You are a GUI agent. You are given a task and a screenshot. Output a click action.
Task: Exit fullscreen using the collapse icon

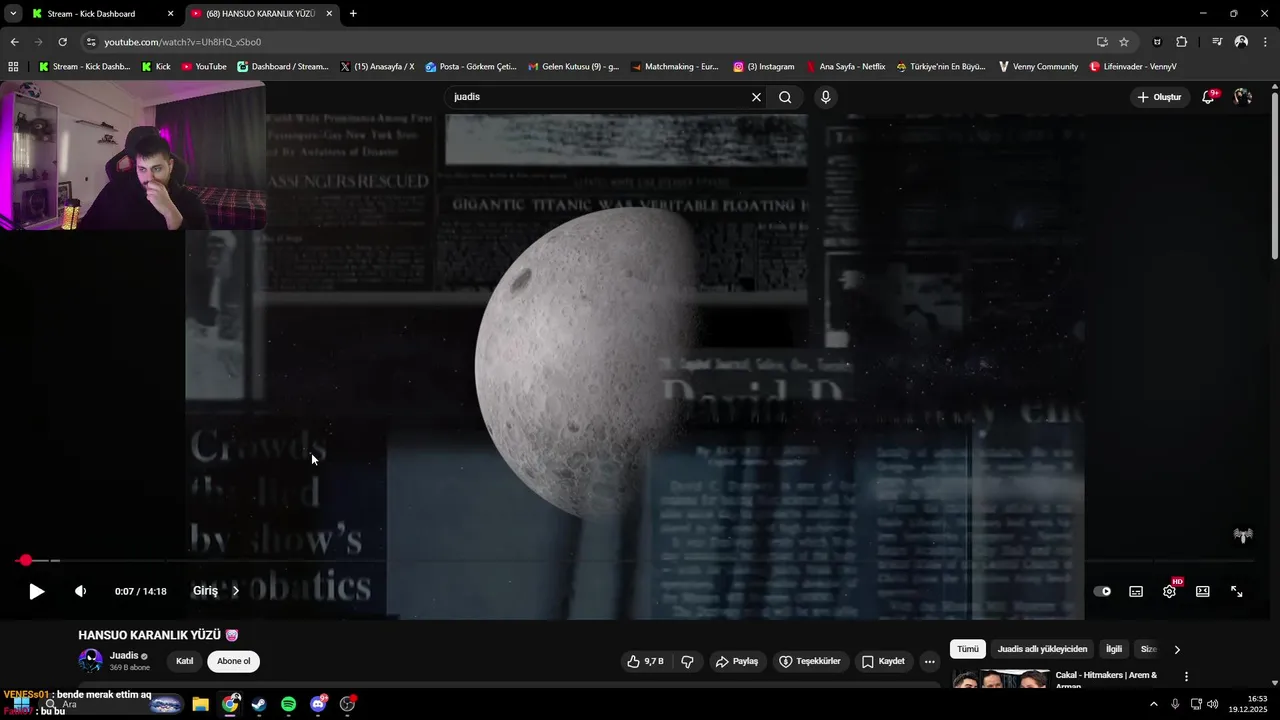click(1236, 591)
